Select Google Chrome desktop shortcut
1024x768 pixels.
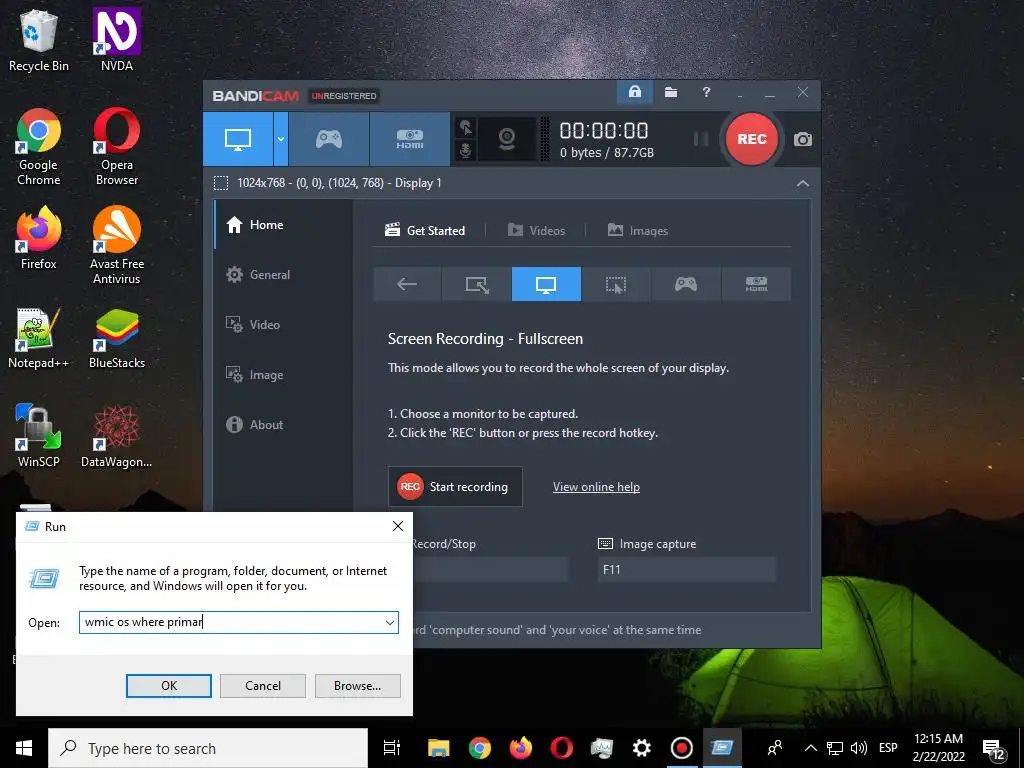click(x=39, y=147)
